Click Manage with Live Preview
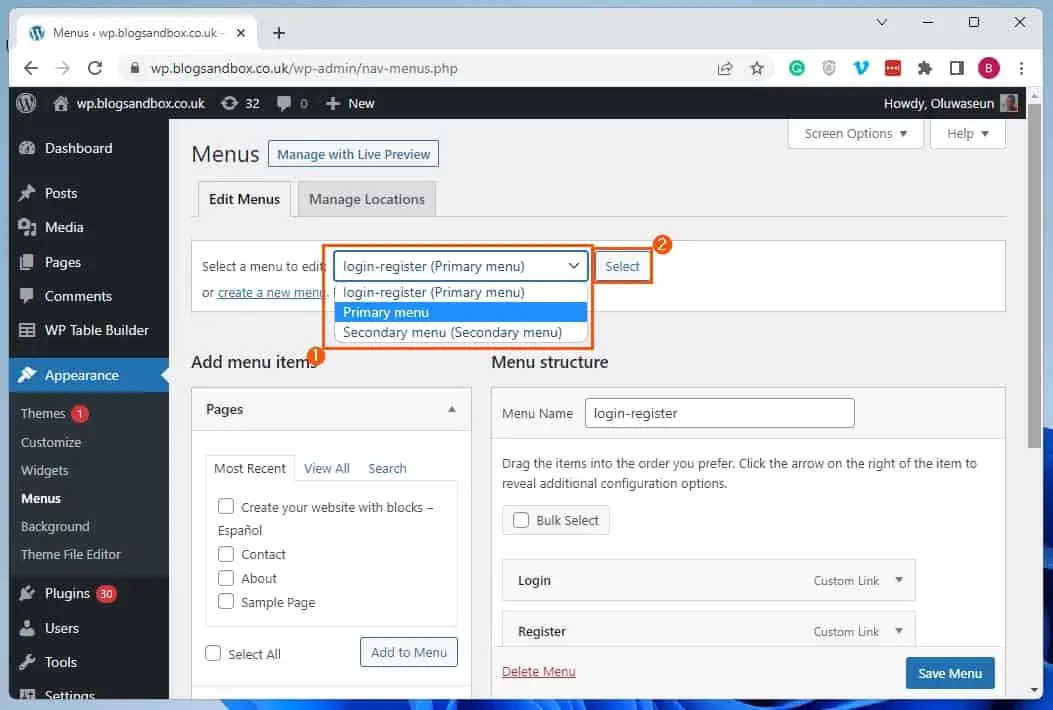1053x710 pixels. [x=353, y=154]
